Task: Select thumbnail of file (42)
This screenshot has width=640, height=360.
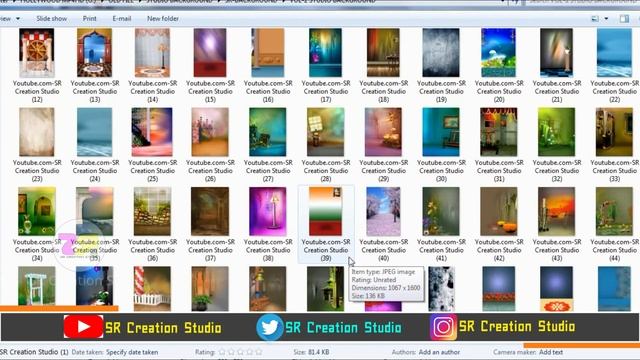Action: 498,211
